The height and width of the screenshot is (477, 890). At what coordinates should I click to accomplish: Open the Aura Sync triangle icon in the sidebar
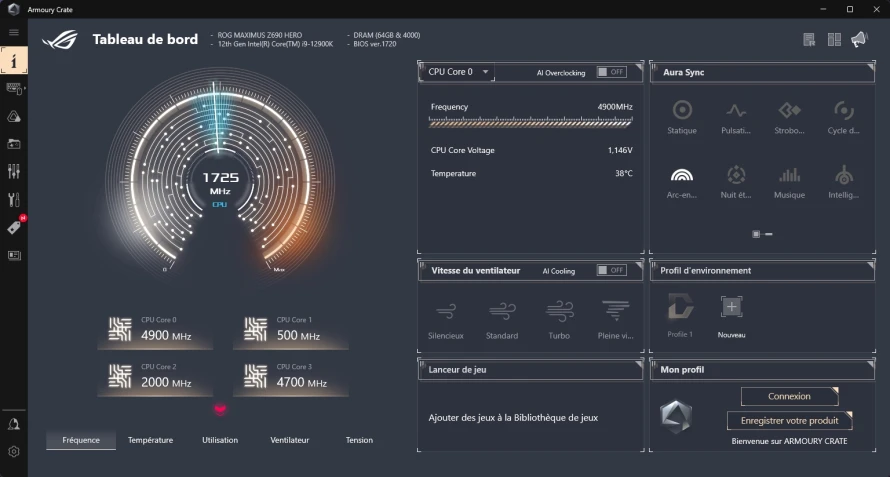pyautogui.click(x=14, y=116)
